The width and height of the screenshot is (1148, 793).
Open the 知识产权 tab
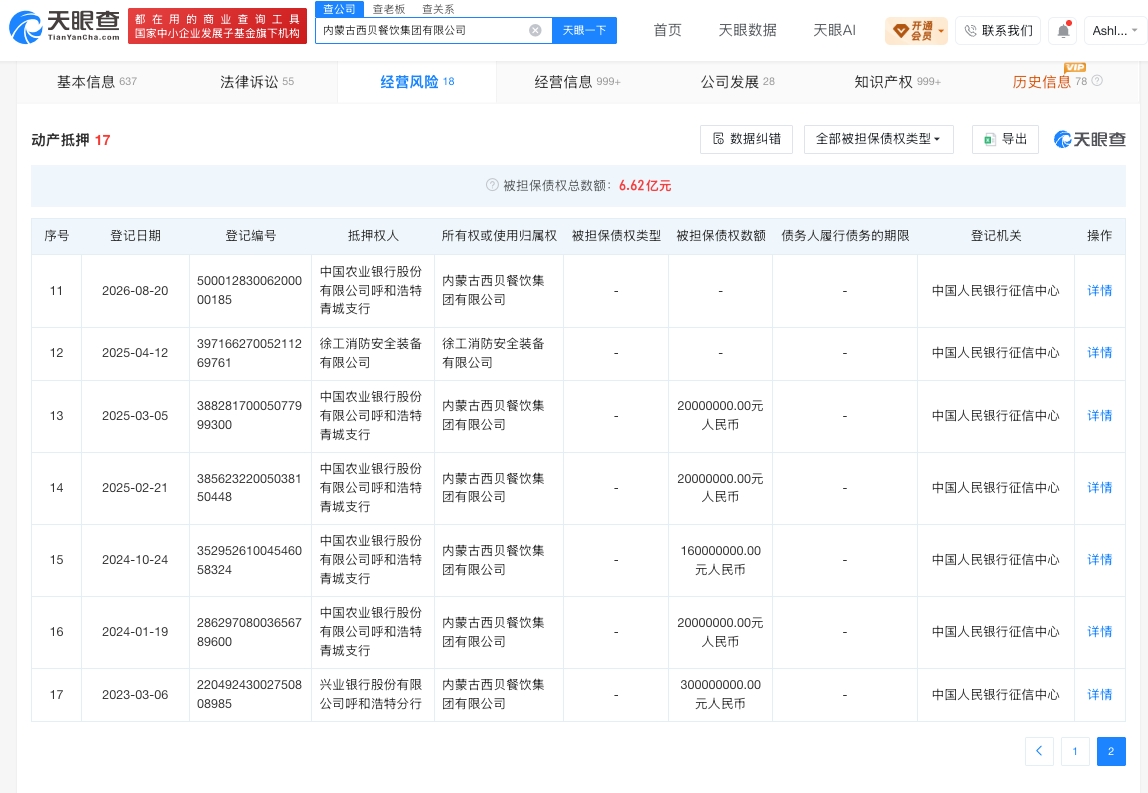(898, 82)
